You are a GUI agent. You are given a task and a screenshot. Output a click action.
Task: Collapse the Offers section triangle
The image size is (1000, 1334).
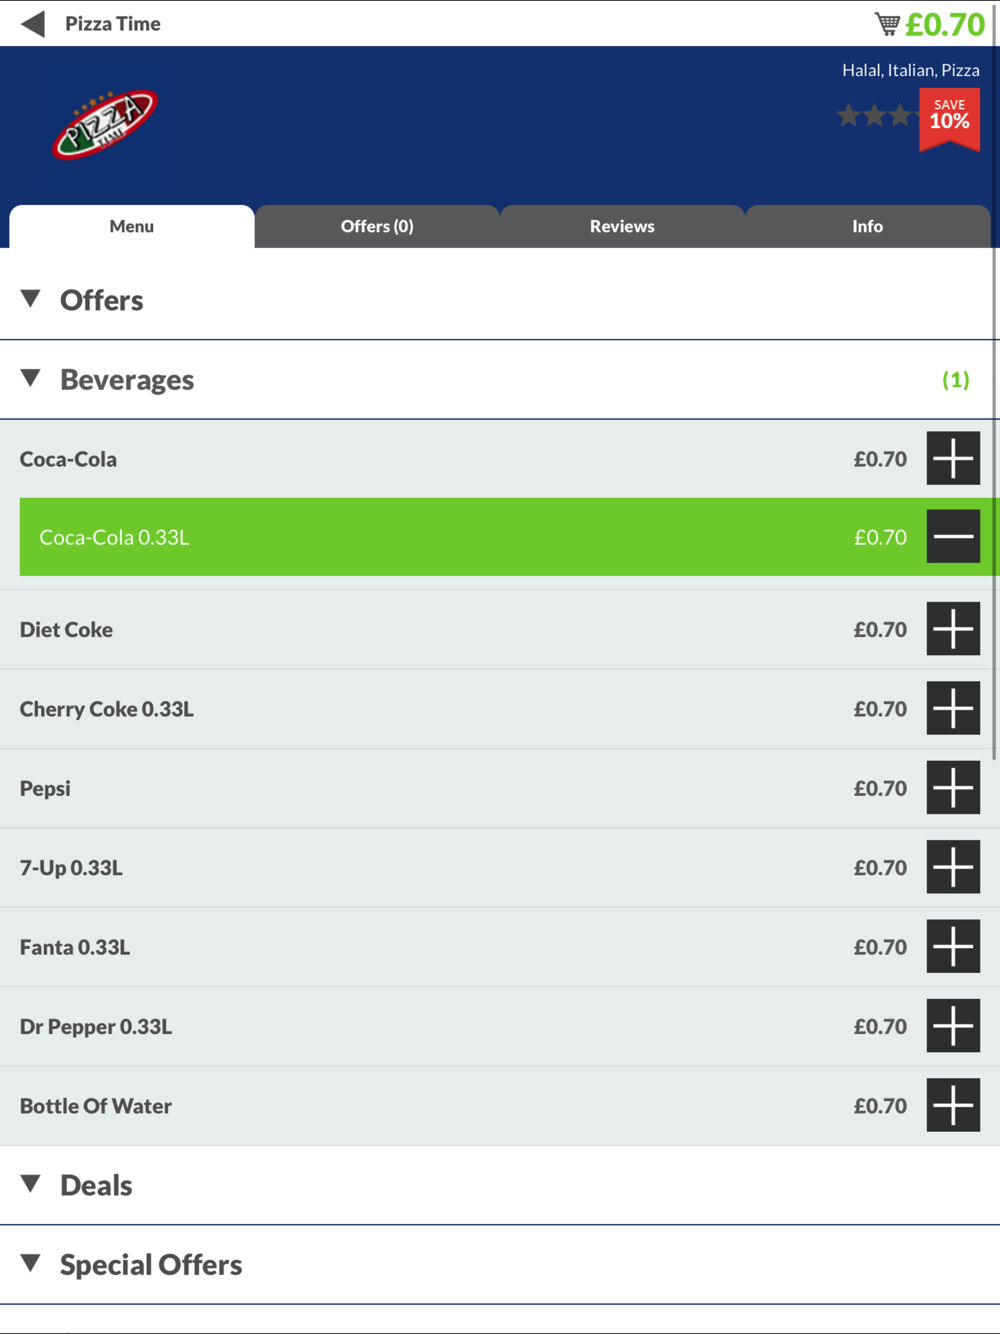pos(31,299)
